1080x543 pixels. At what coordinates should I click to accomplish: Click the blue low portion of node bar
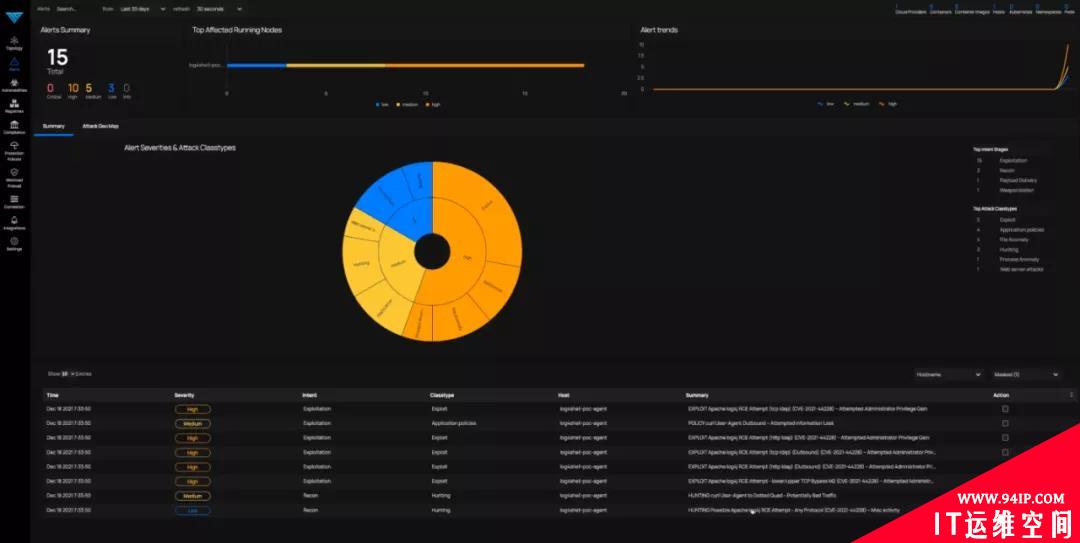256,65
